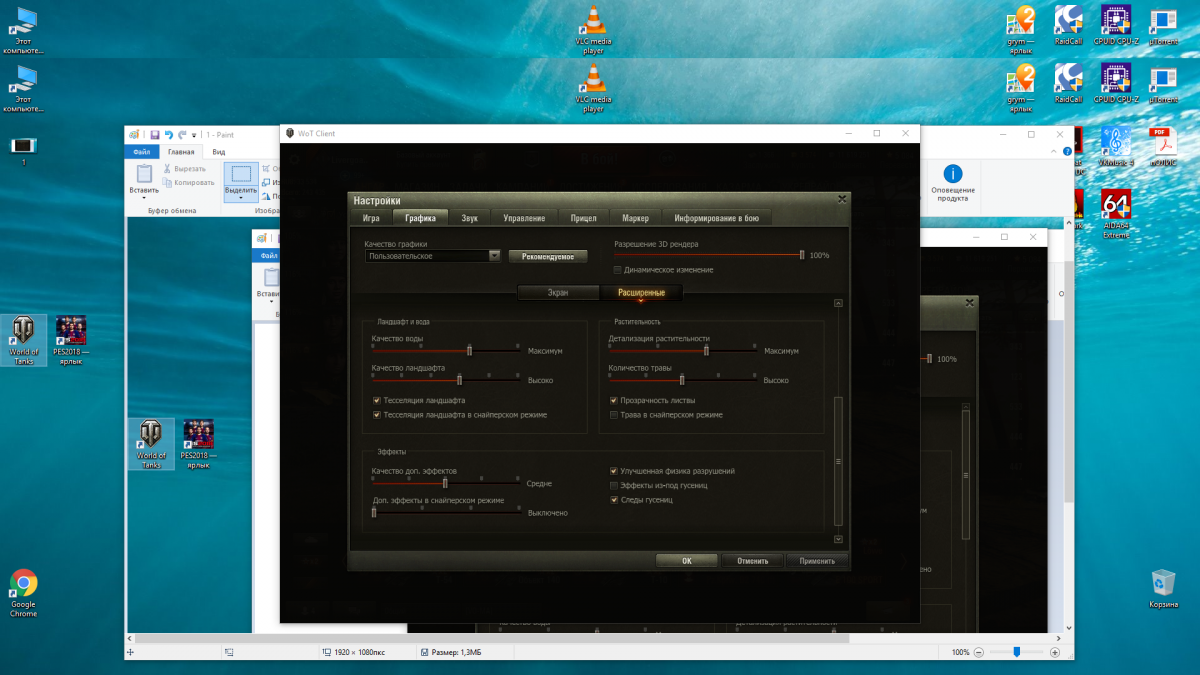
Task: Open the Маркер tab
Action: [635, 218]
